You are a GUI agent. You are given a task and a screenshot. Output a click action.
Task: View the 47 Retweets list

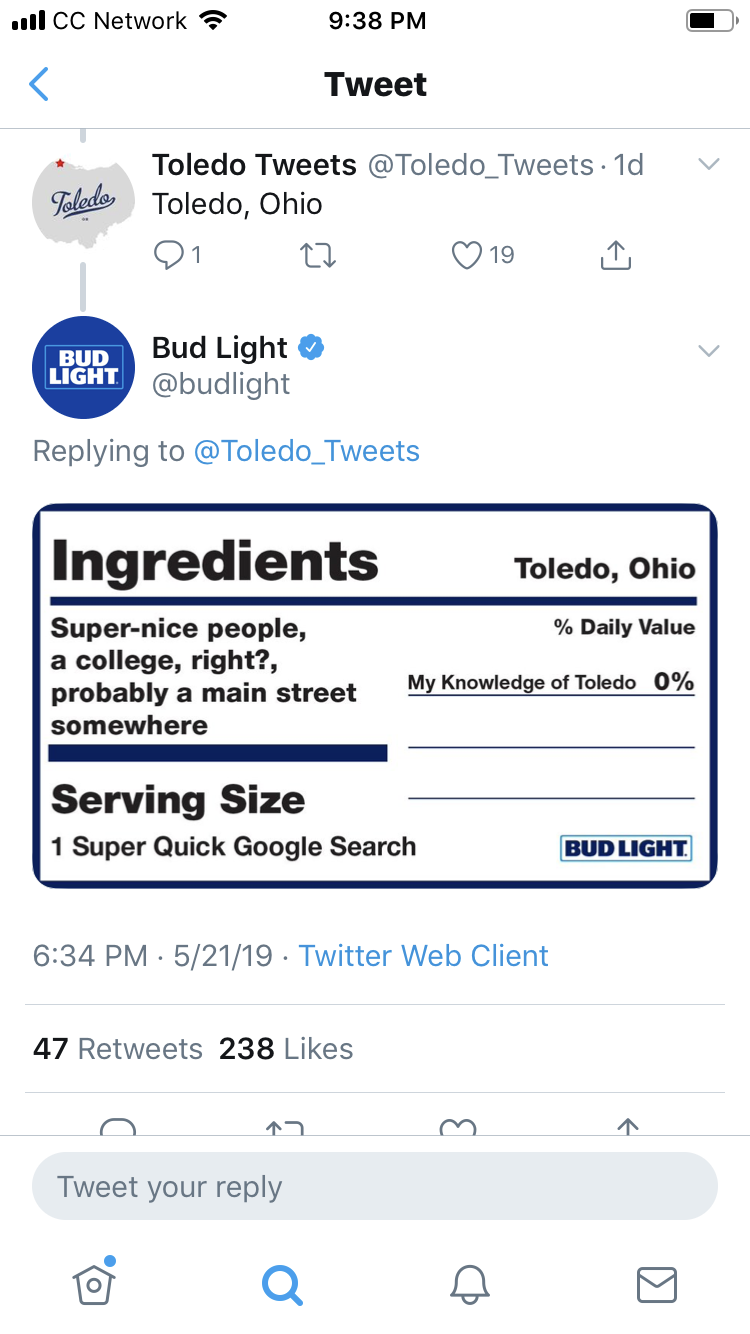coord(118,1049)
